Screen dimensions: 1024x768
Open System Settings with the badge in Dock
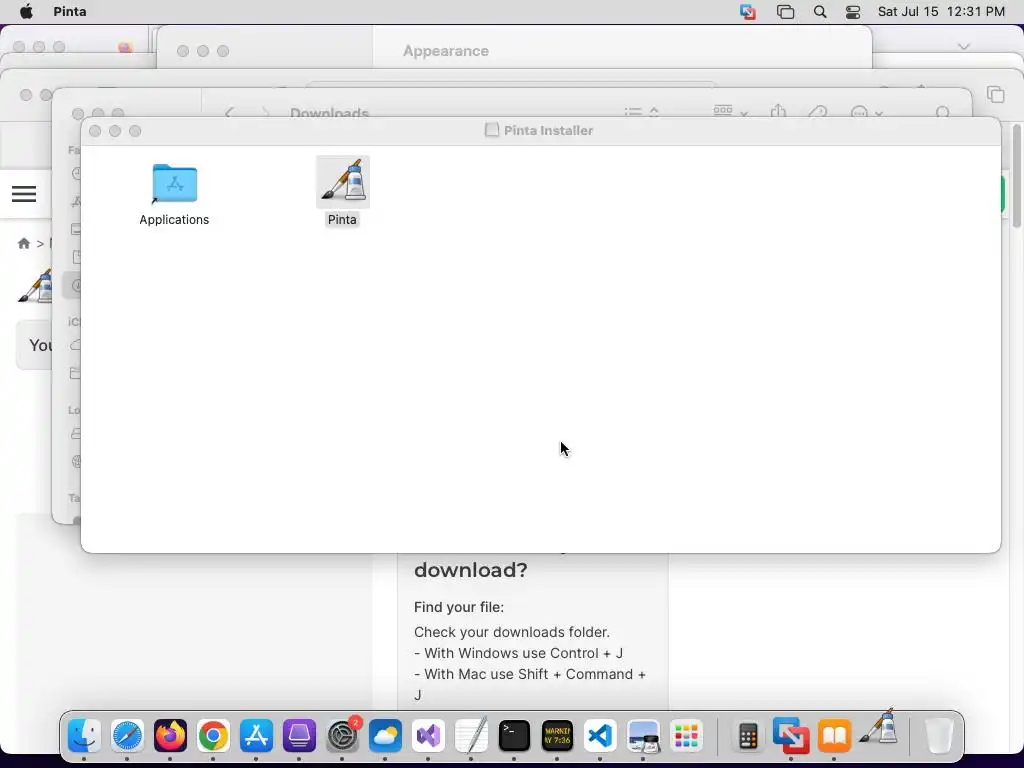point(342,736)
